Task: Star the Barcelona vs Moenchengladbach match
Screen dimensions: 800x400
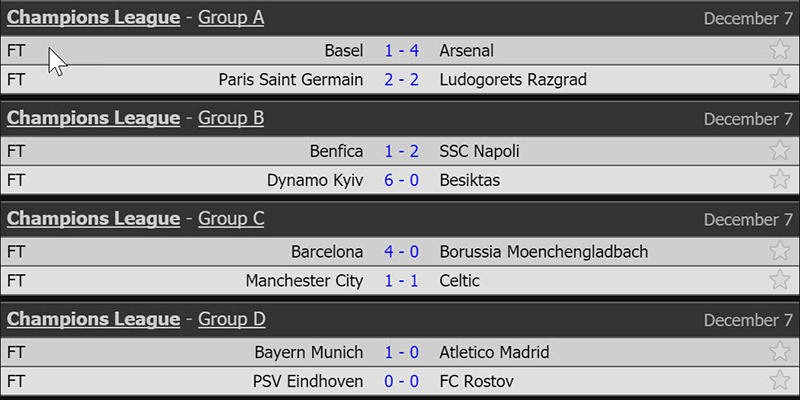Action: pyautogui.click(x=779, y=252)
